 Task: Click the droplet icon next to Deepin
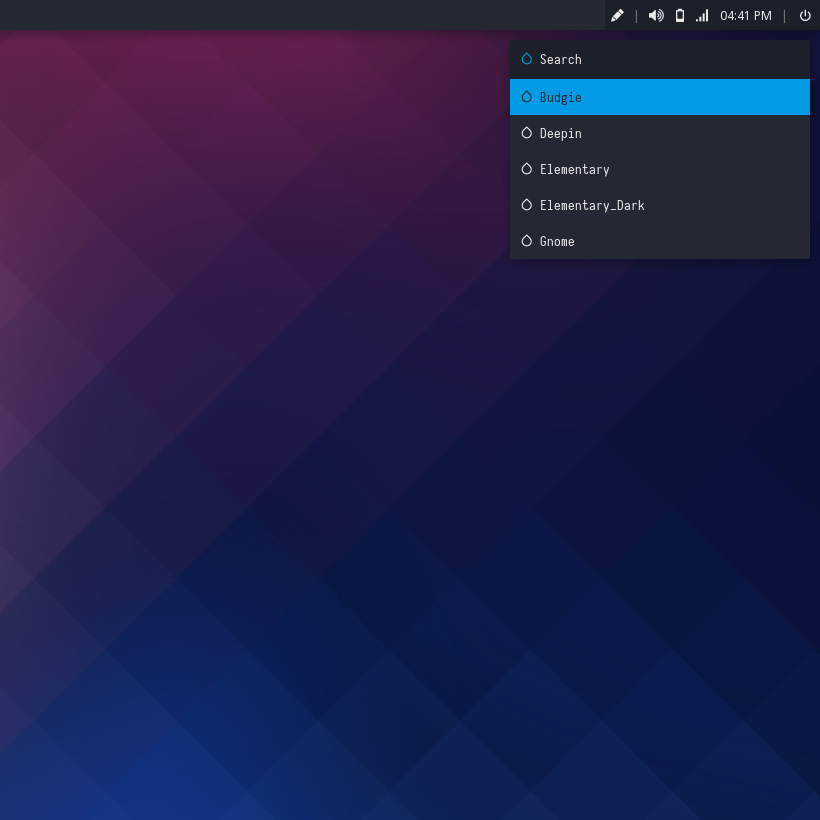pos(527,133)
